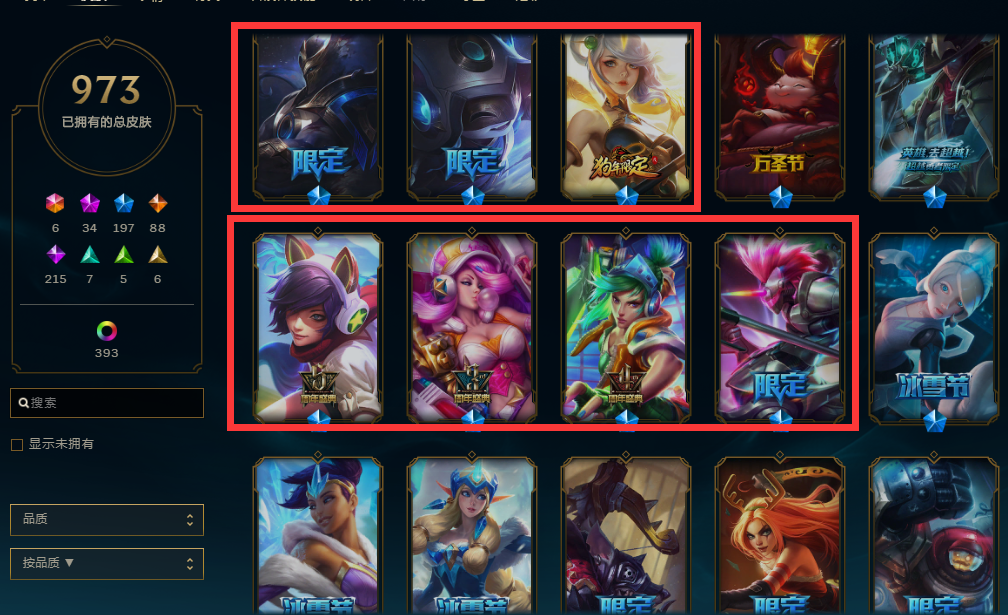Viewport: 1008px width, 615px height.
Task: Click the gold triangle icon above 6
Action: (x=158, y=255)
